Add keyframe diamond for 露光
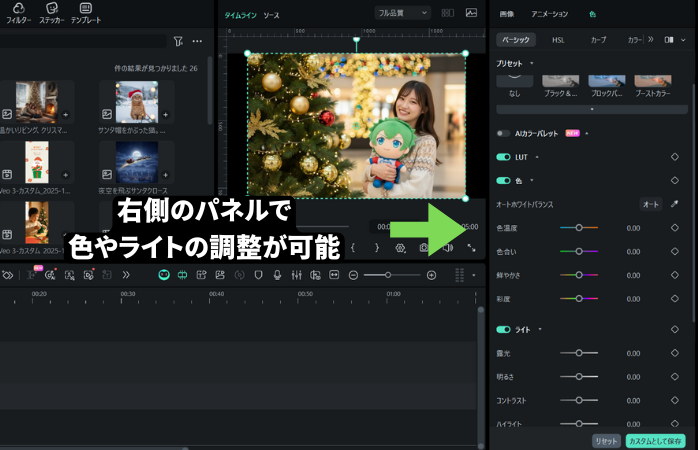Viewport: 700px width, 450px height. pos(675,353)
